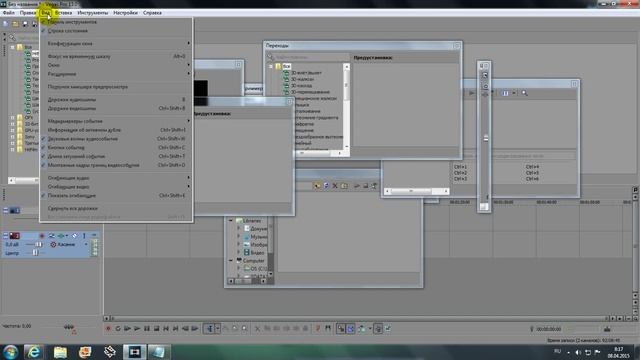Click the play icon in preview window toolbar
The image size is (640, 360).
coord(472,93)
